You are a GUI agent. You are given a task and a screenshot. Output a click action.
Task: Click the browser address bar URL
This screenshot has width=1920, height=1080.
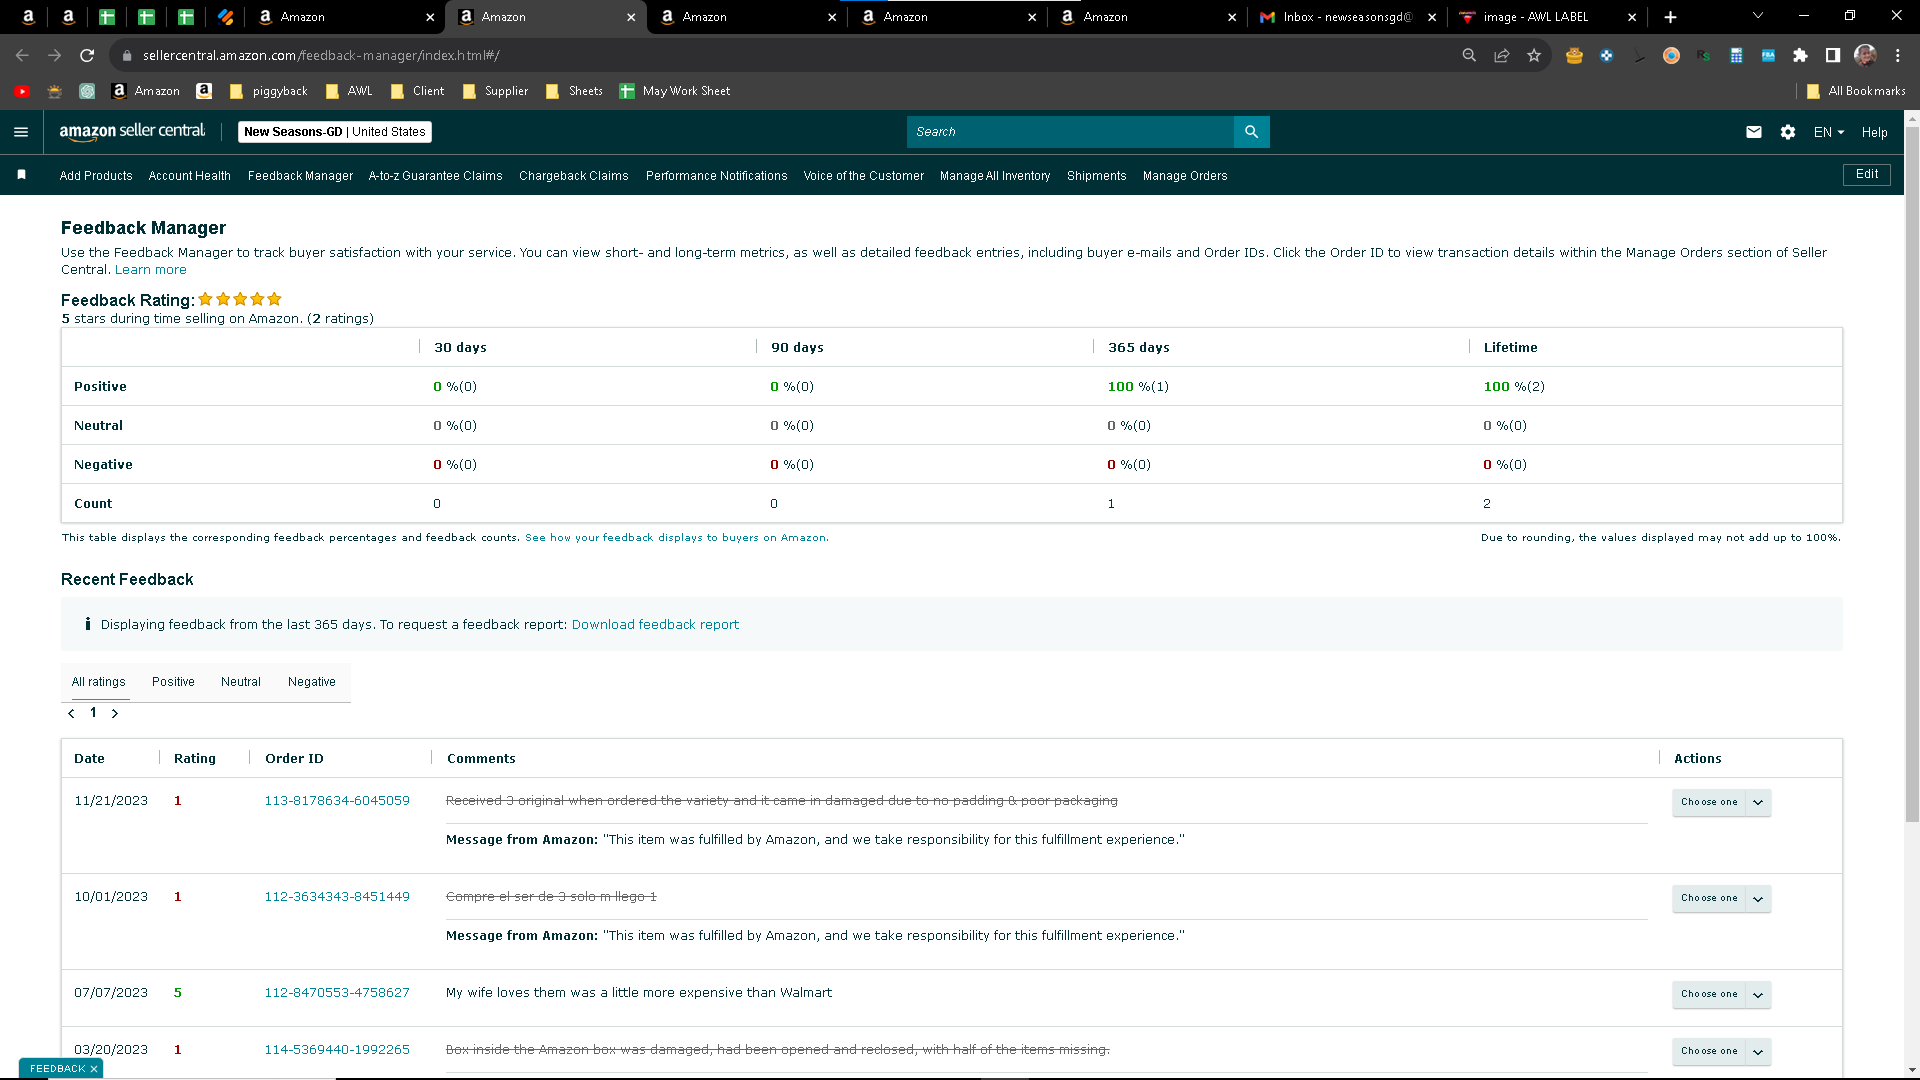coord(321,56)
